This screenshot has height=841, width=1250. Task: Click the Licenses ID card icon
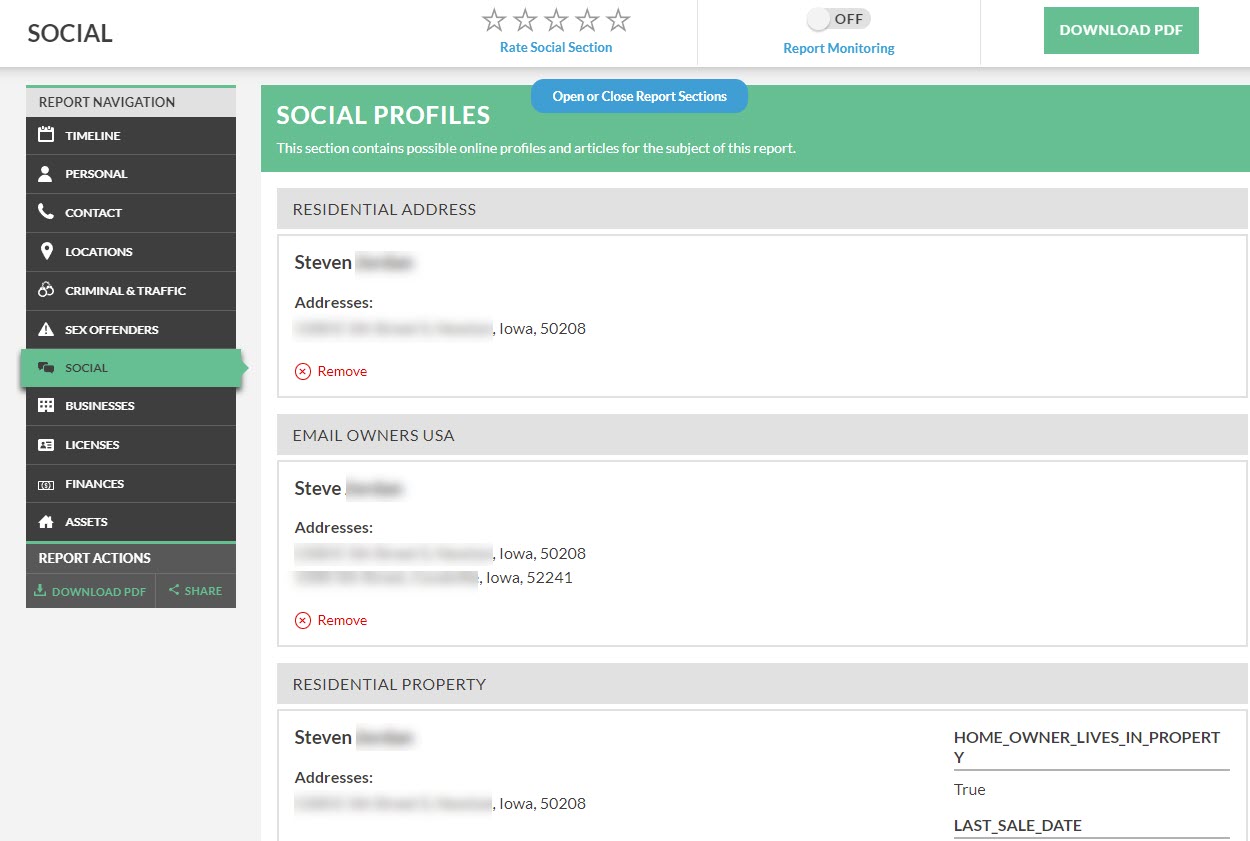click(x=45, y=445)
